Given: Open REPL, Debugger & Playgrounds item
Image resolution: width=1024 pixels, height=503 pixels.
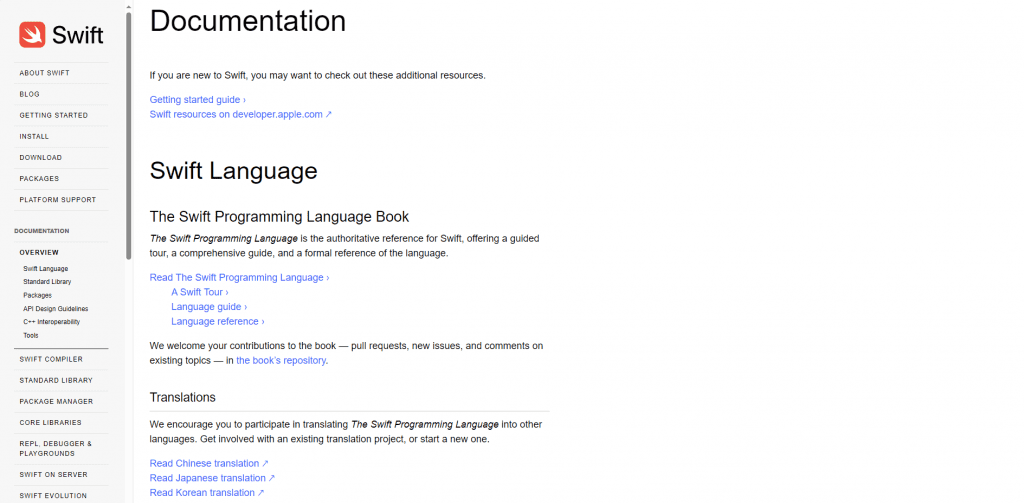Looking at the screenshot, I should tap(56, 449).
